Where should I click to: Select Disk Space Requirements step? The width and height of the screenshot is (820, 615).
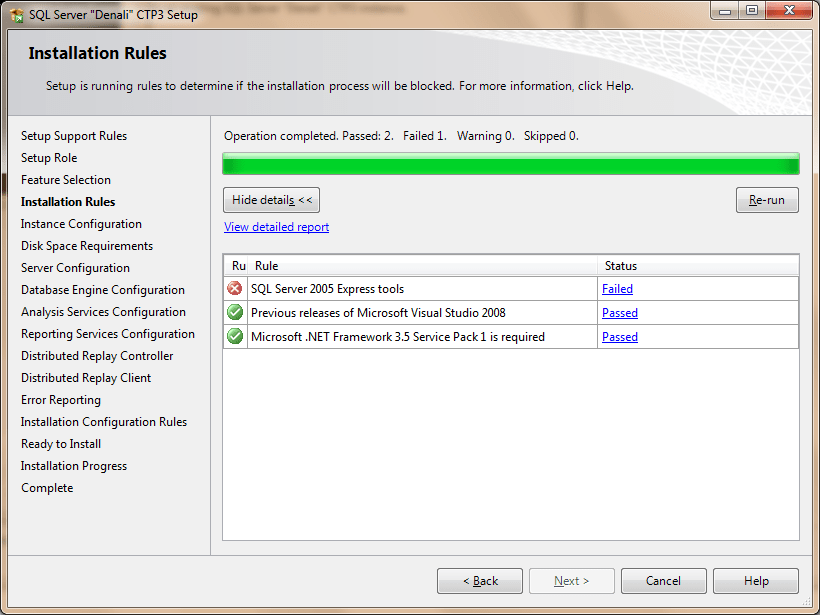[87, 246]
